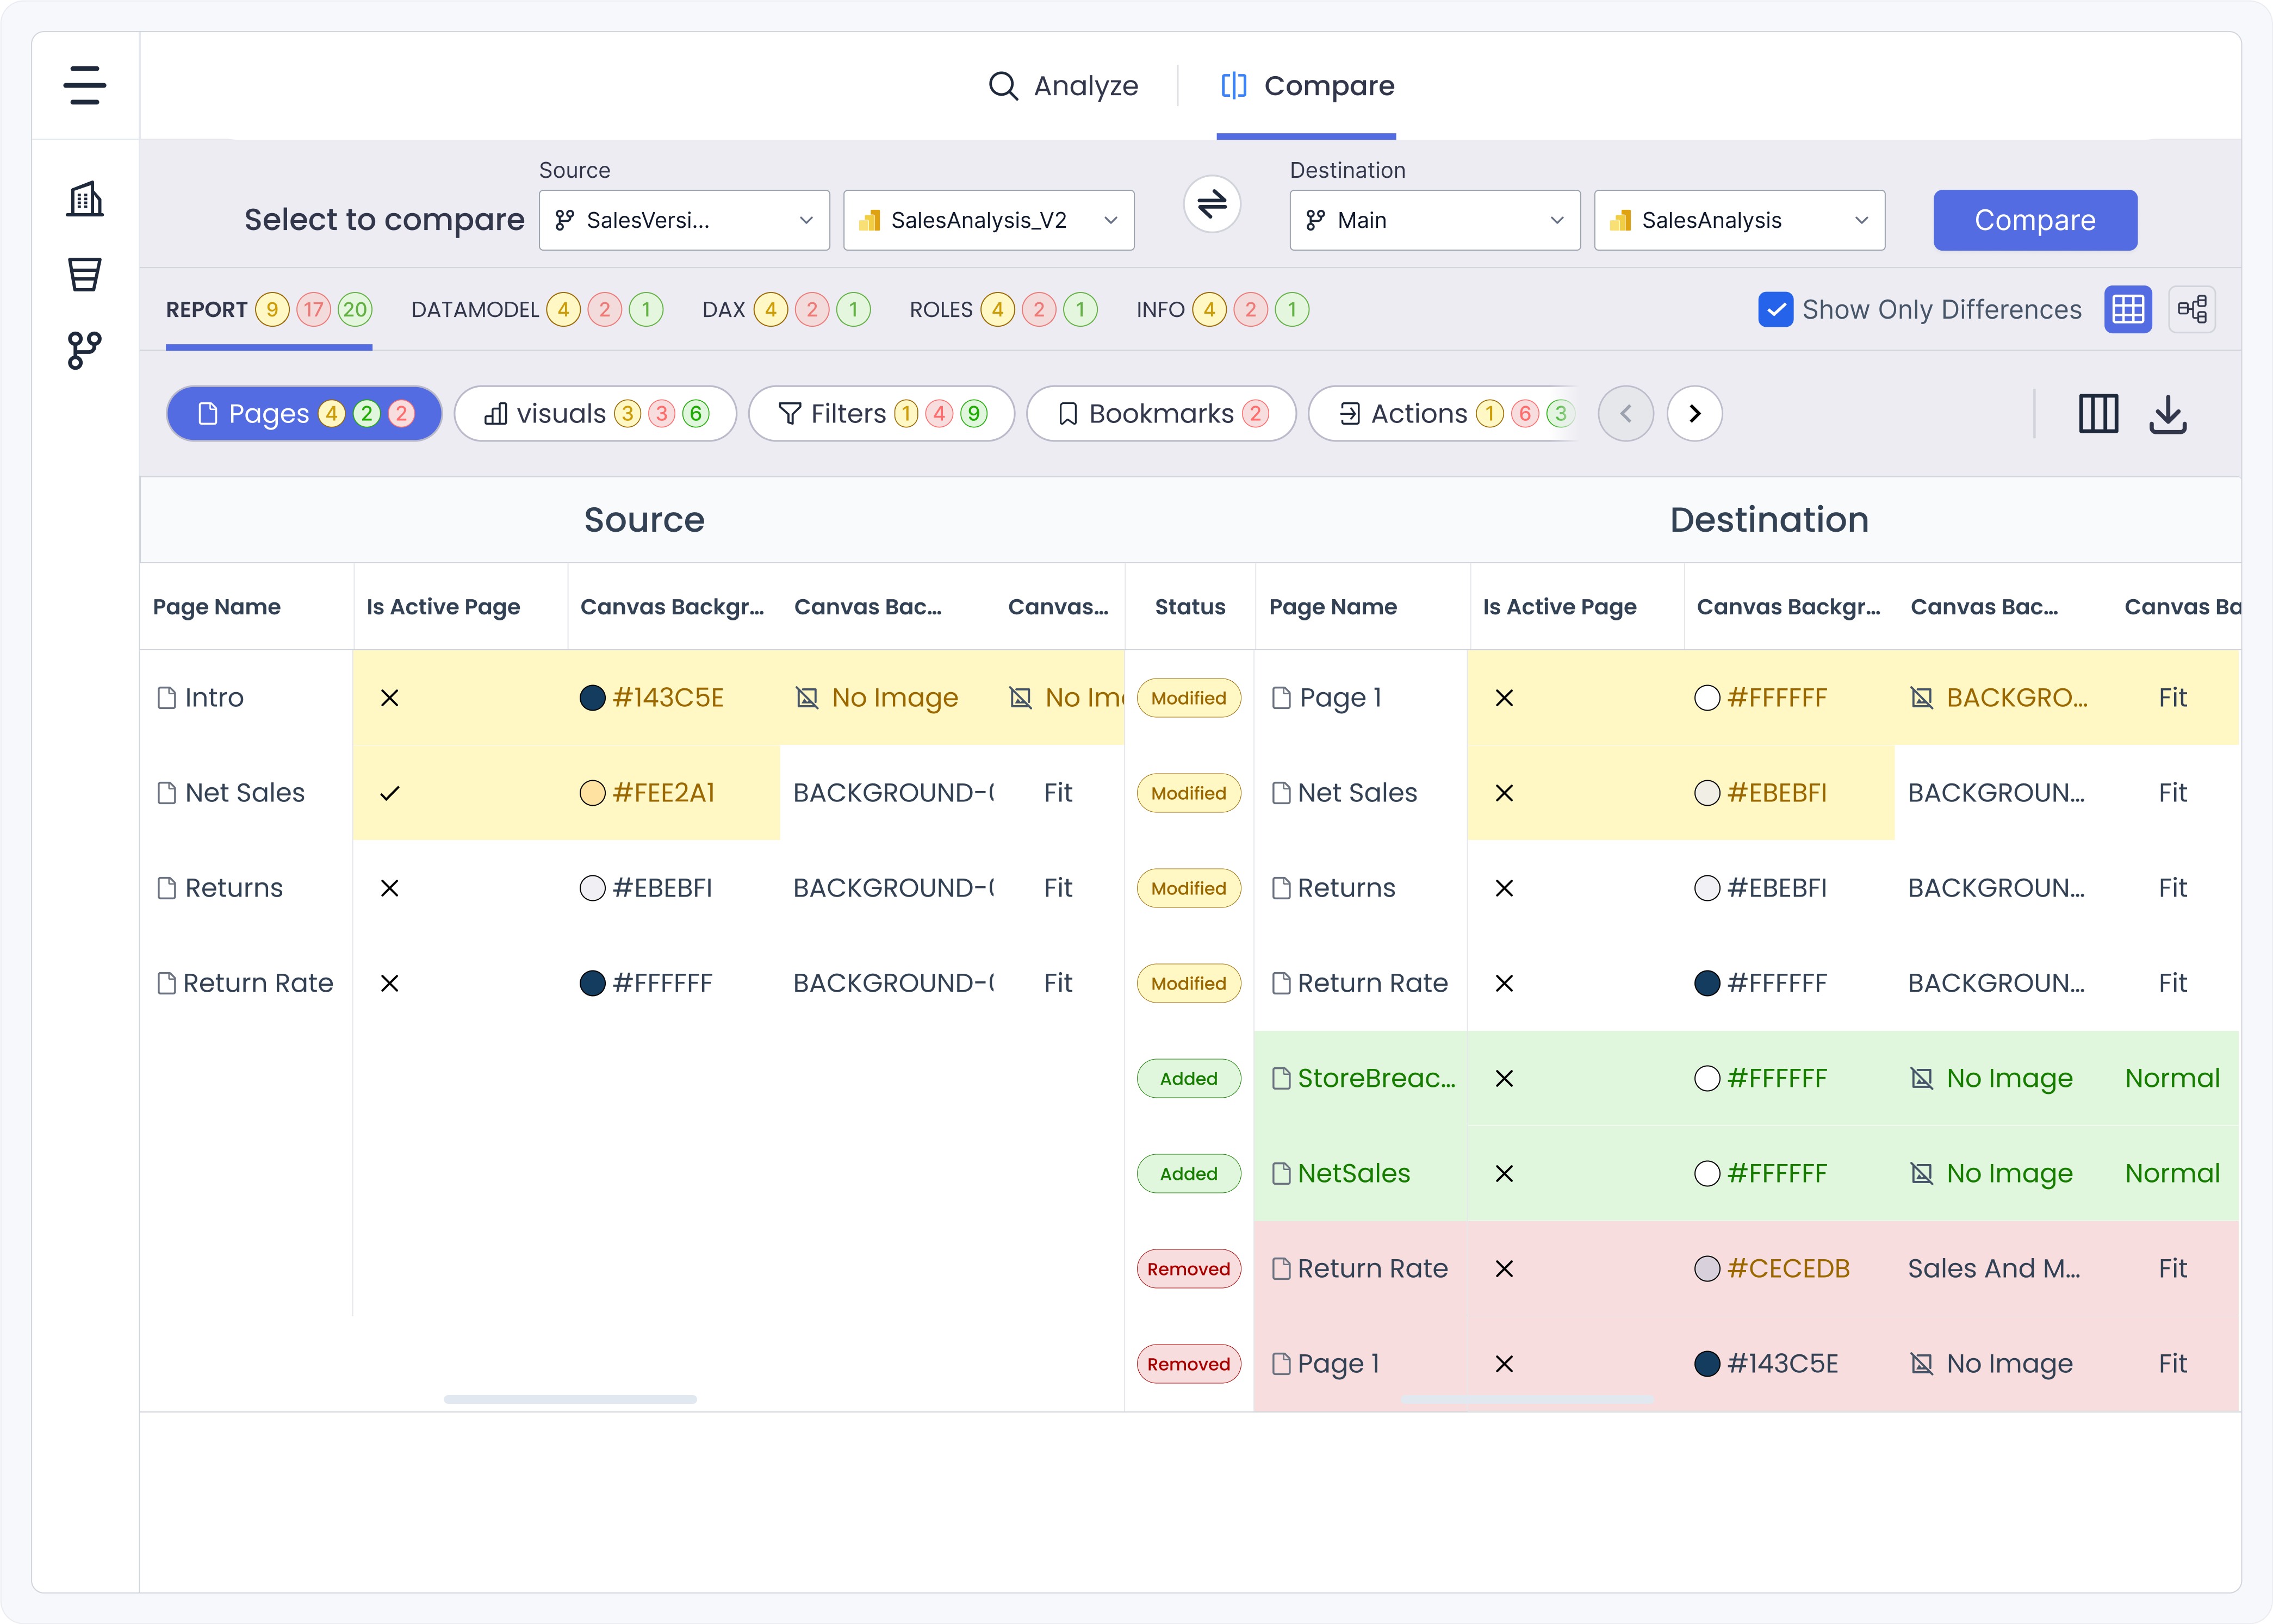Click Intro source active page X mark
Screen dimensions: 2273x1624
point(390,698)
